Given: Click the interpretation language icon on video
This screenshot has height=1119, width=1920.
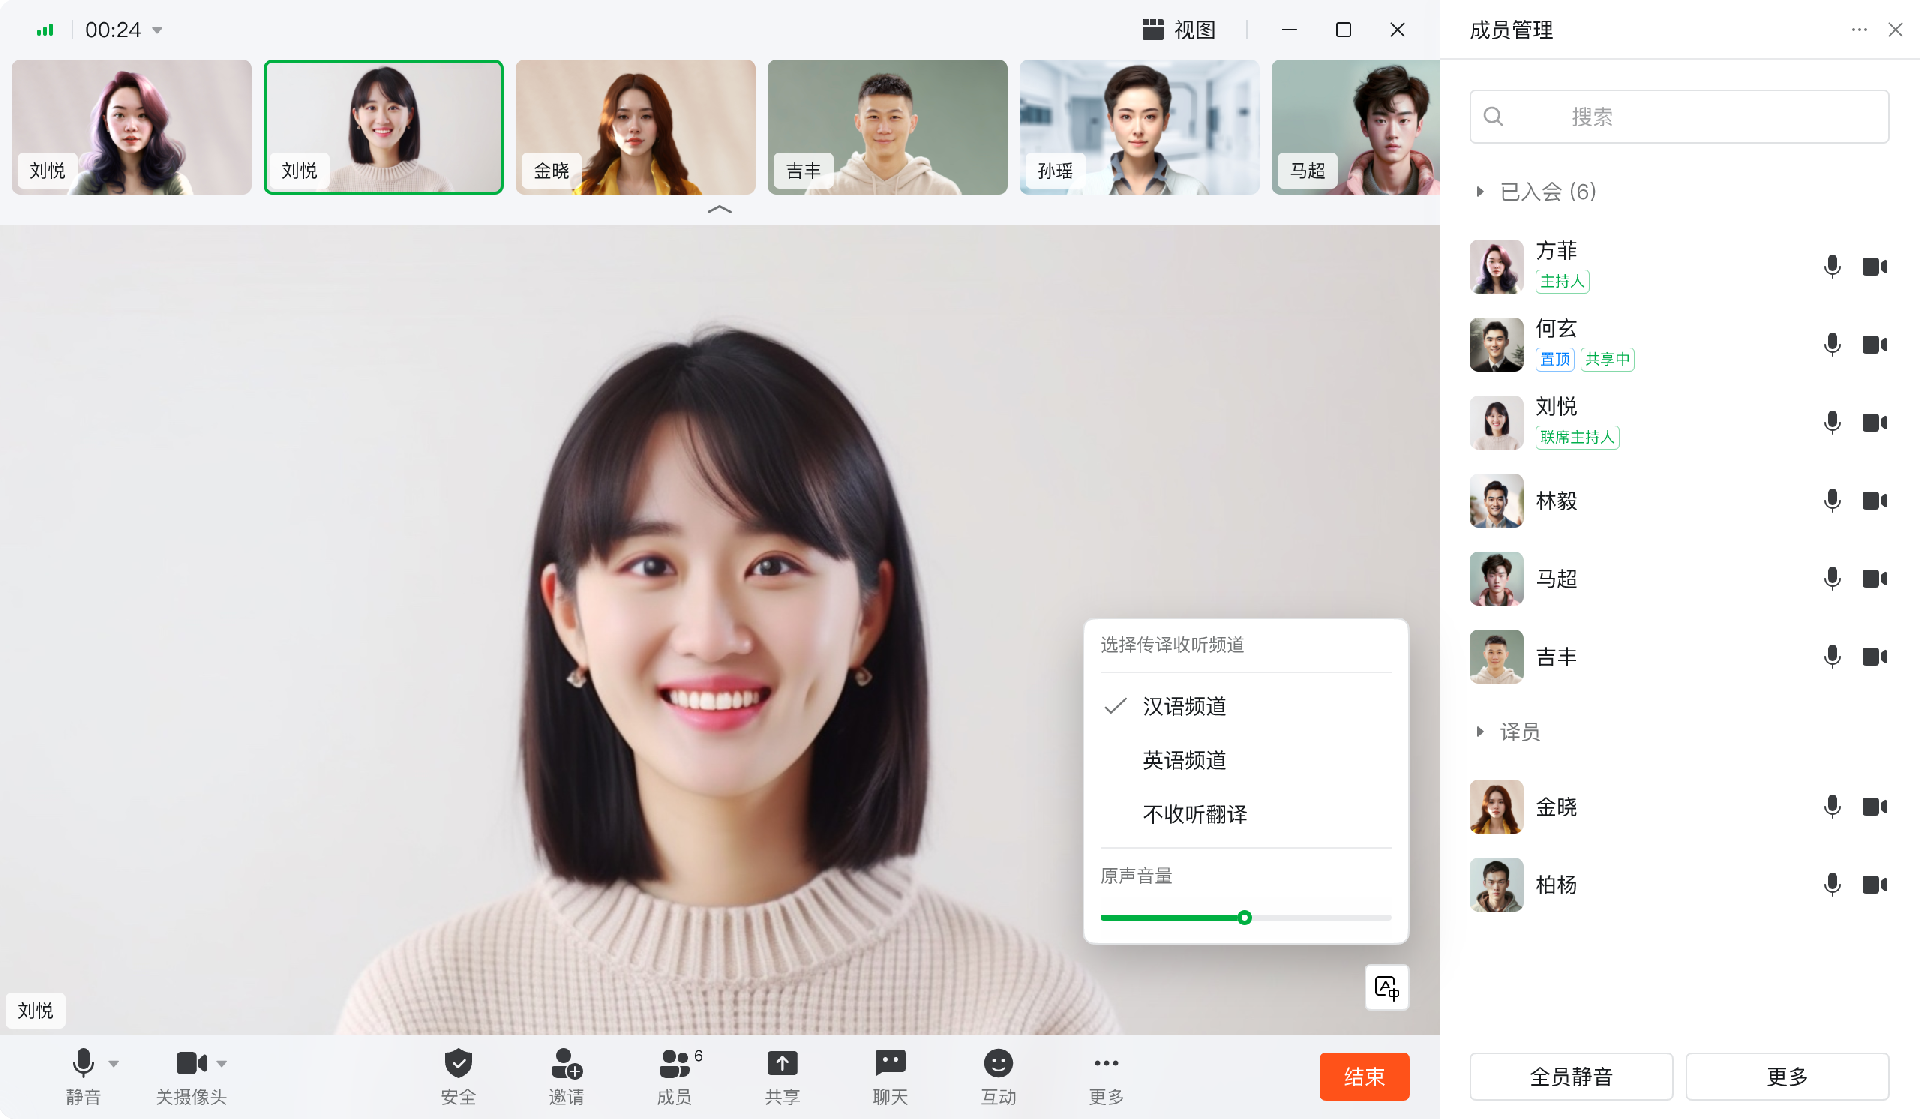Looking at the screenshot, I should point(1387,988).
